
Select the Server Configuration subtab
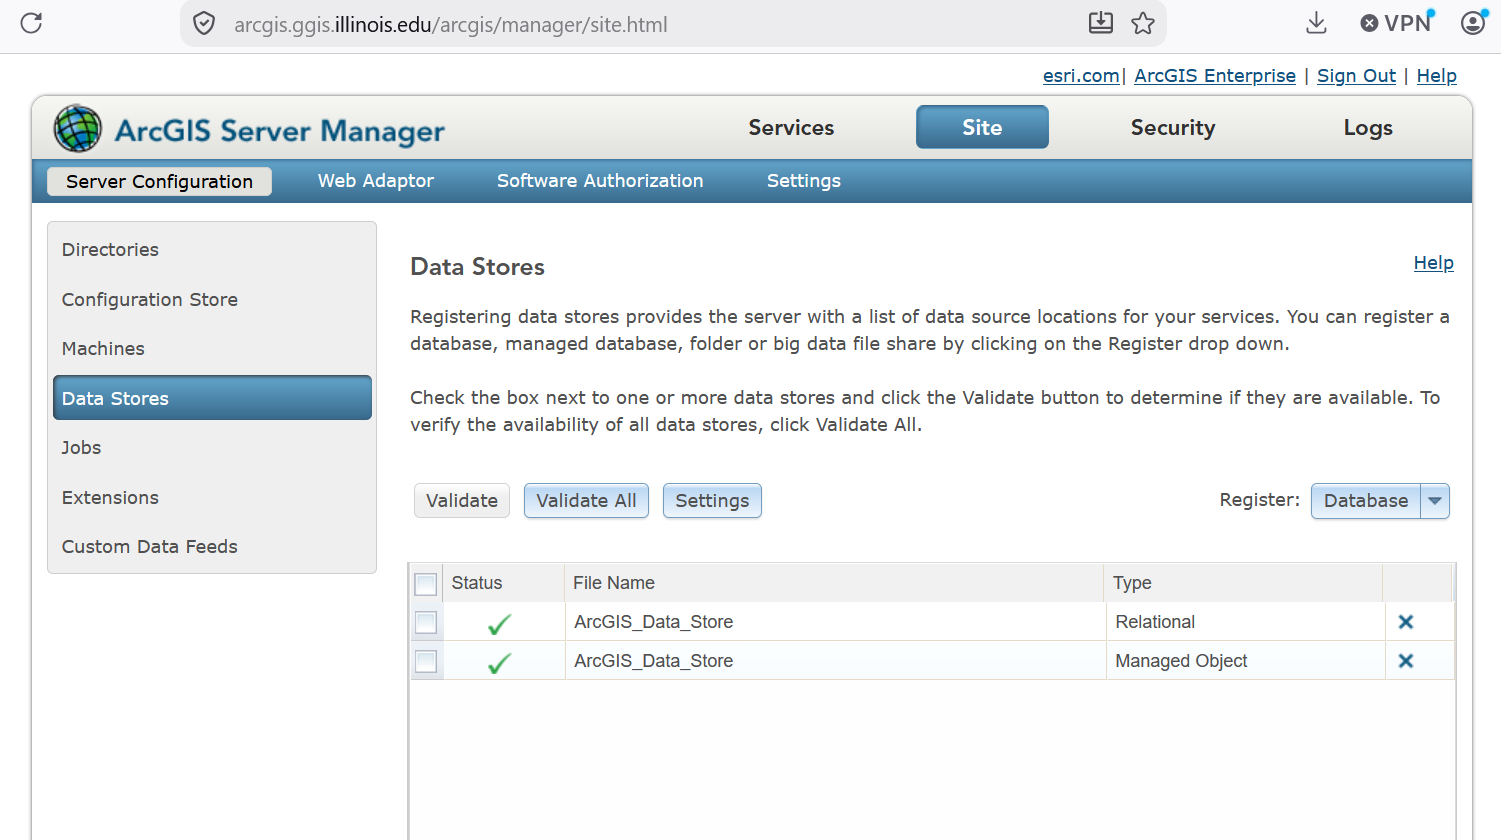160,181
